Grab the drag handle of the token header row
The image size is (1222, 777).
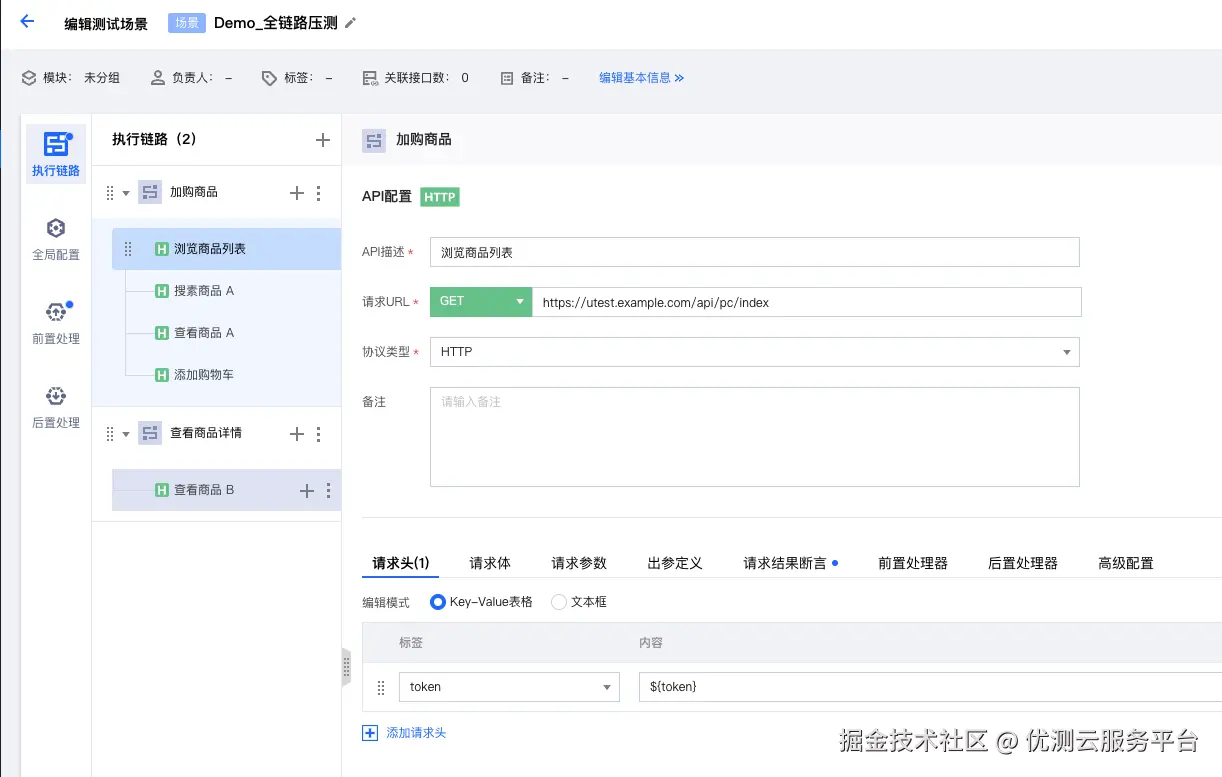(381, 688)
